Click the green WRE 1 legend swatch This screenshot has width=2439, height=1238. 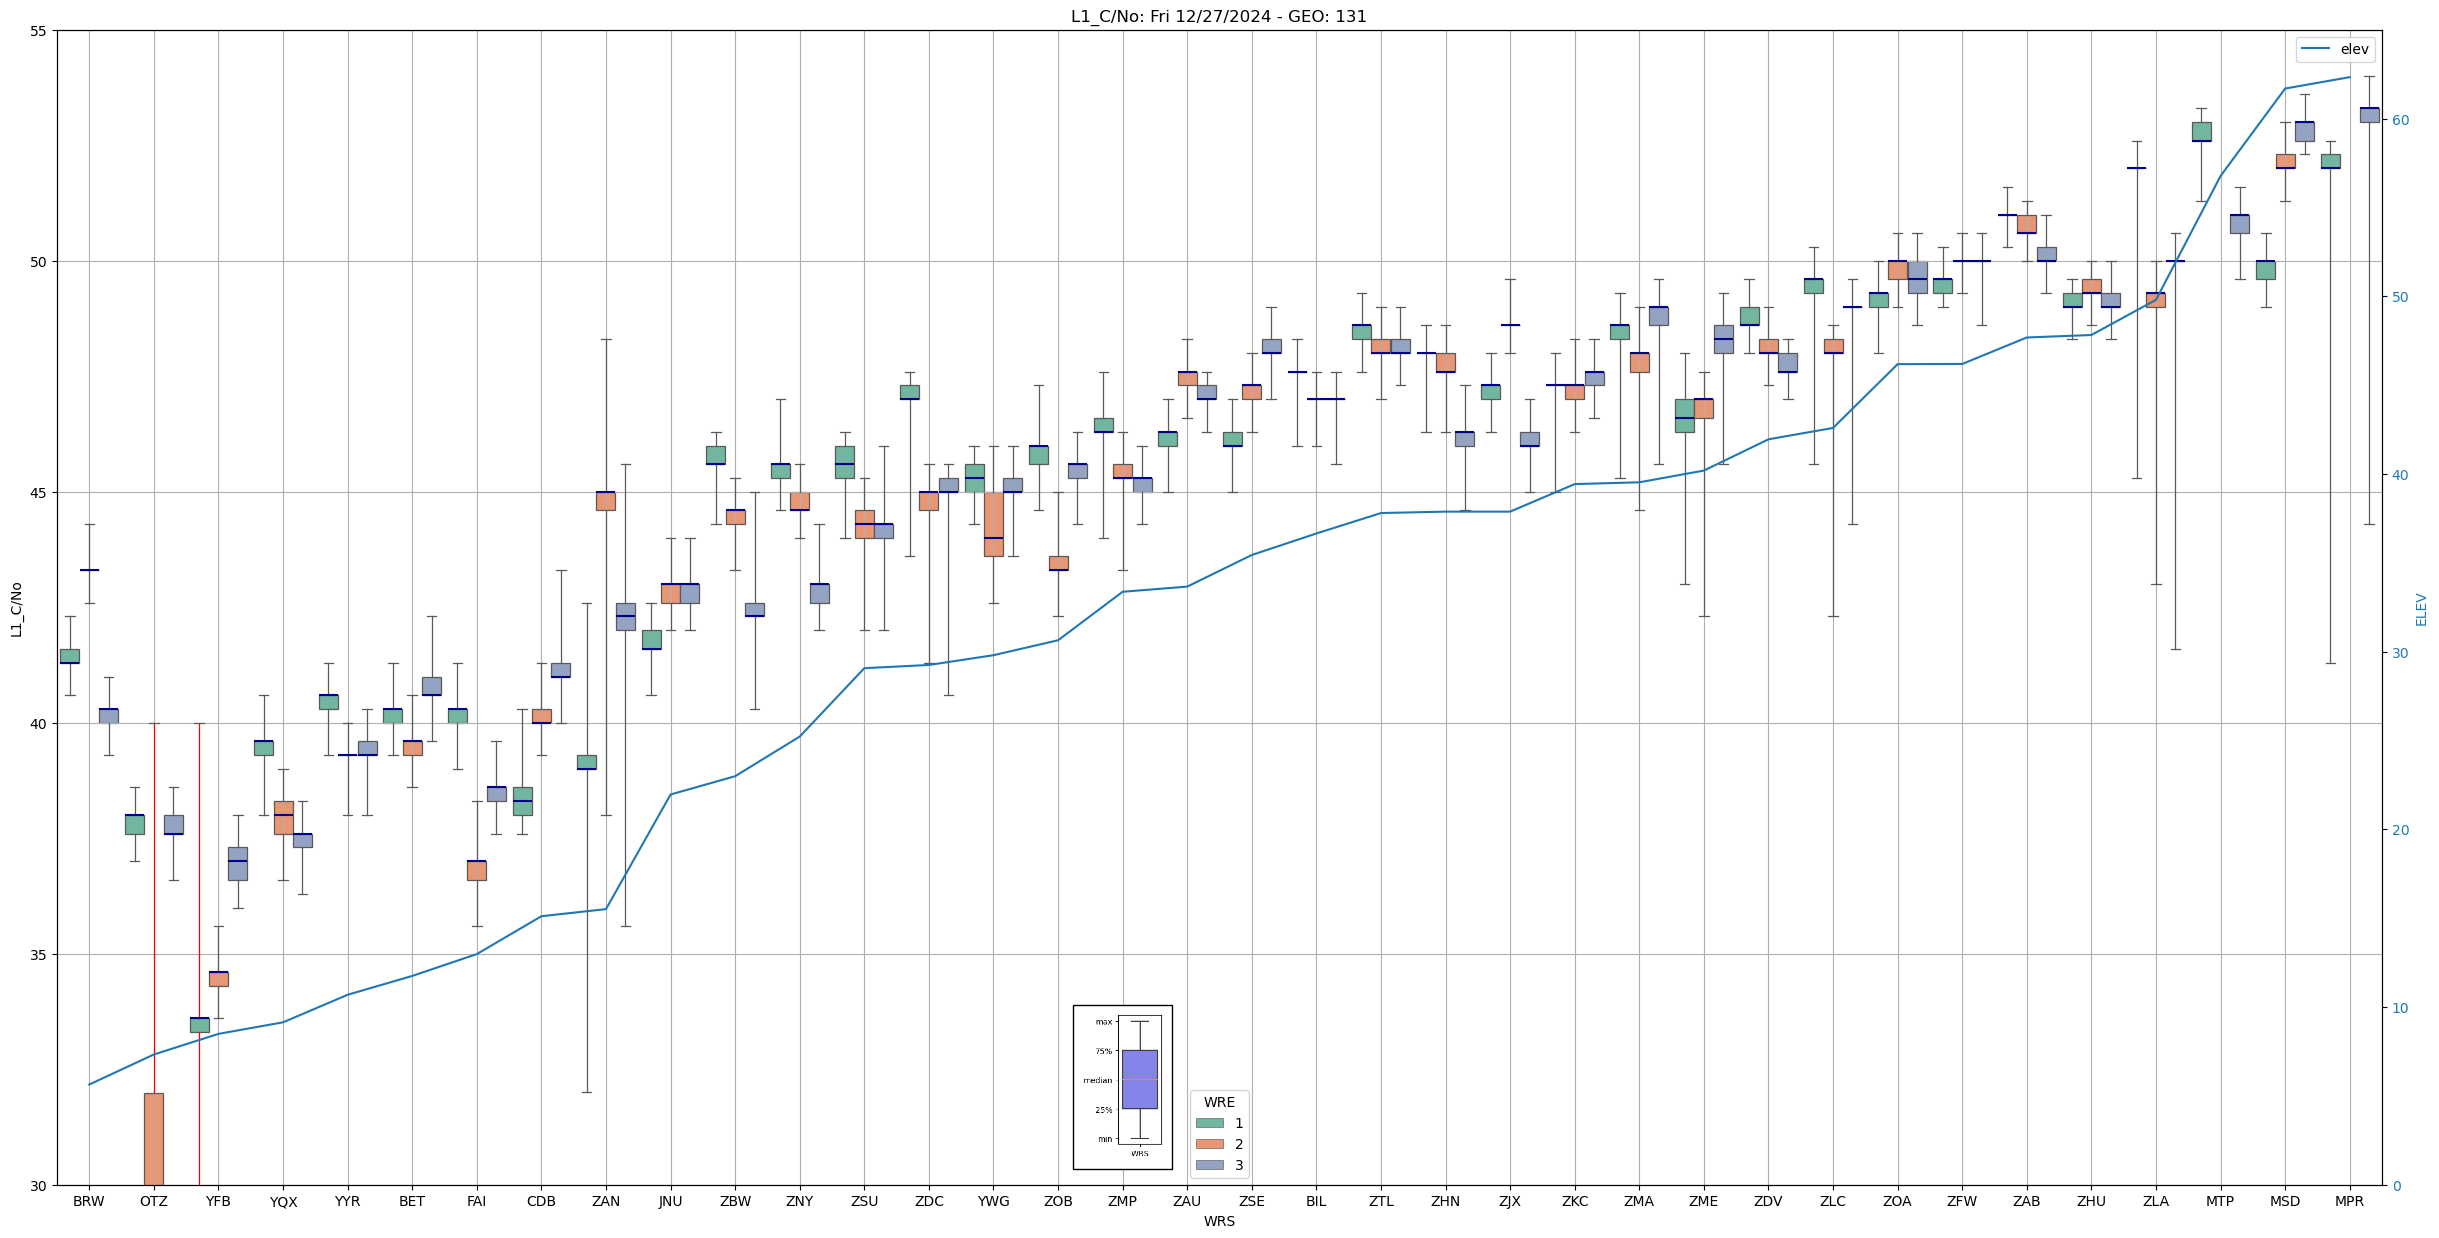pos(1209,1123)
